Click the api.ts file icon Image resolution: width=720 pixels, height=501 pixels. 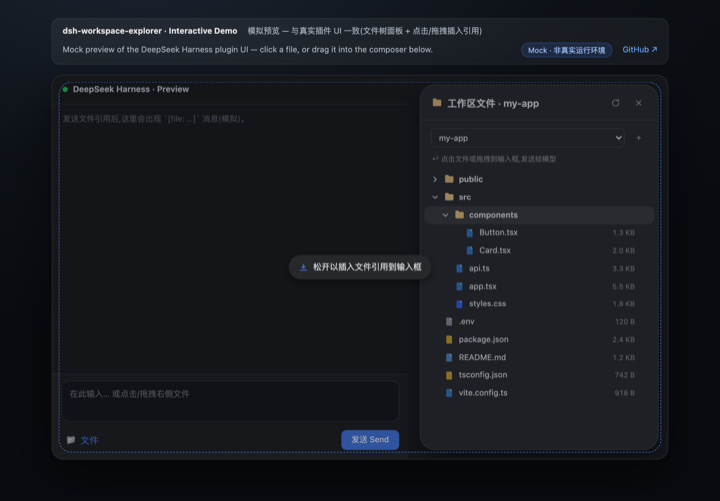[459, 268]
